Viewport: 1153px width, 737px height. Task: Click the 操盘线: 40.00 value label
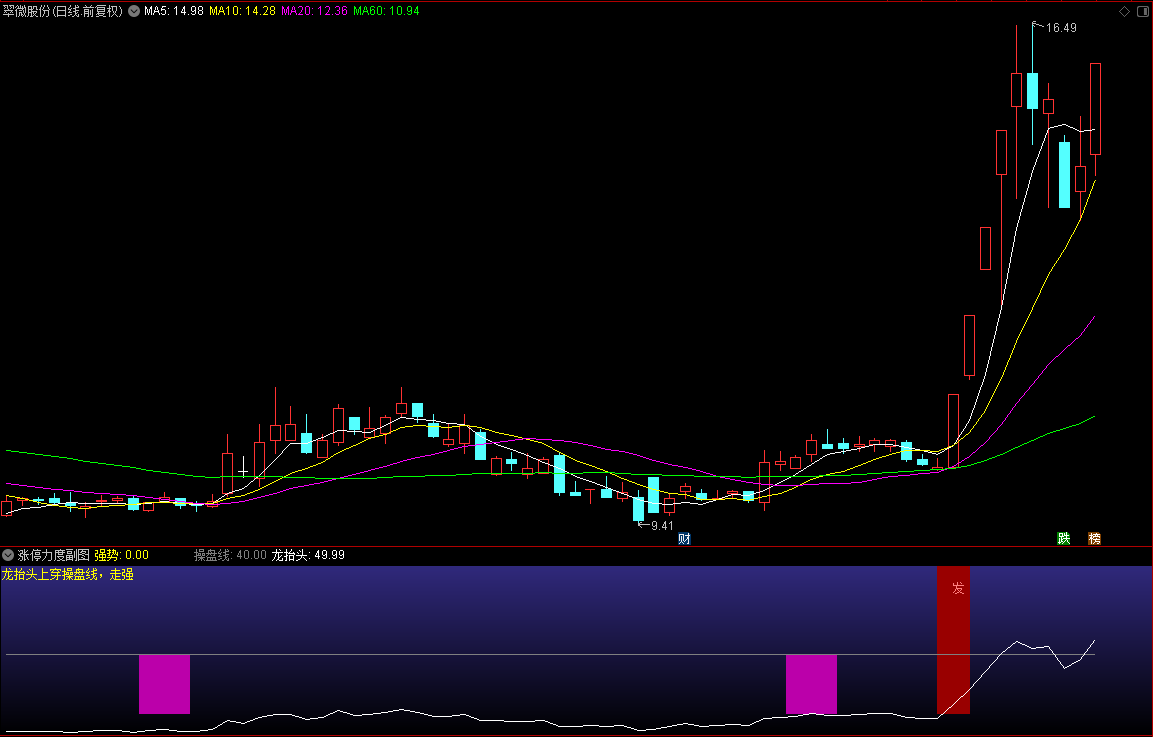pos(230,555)
